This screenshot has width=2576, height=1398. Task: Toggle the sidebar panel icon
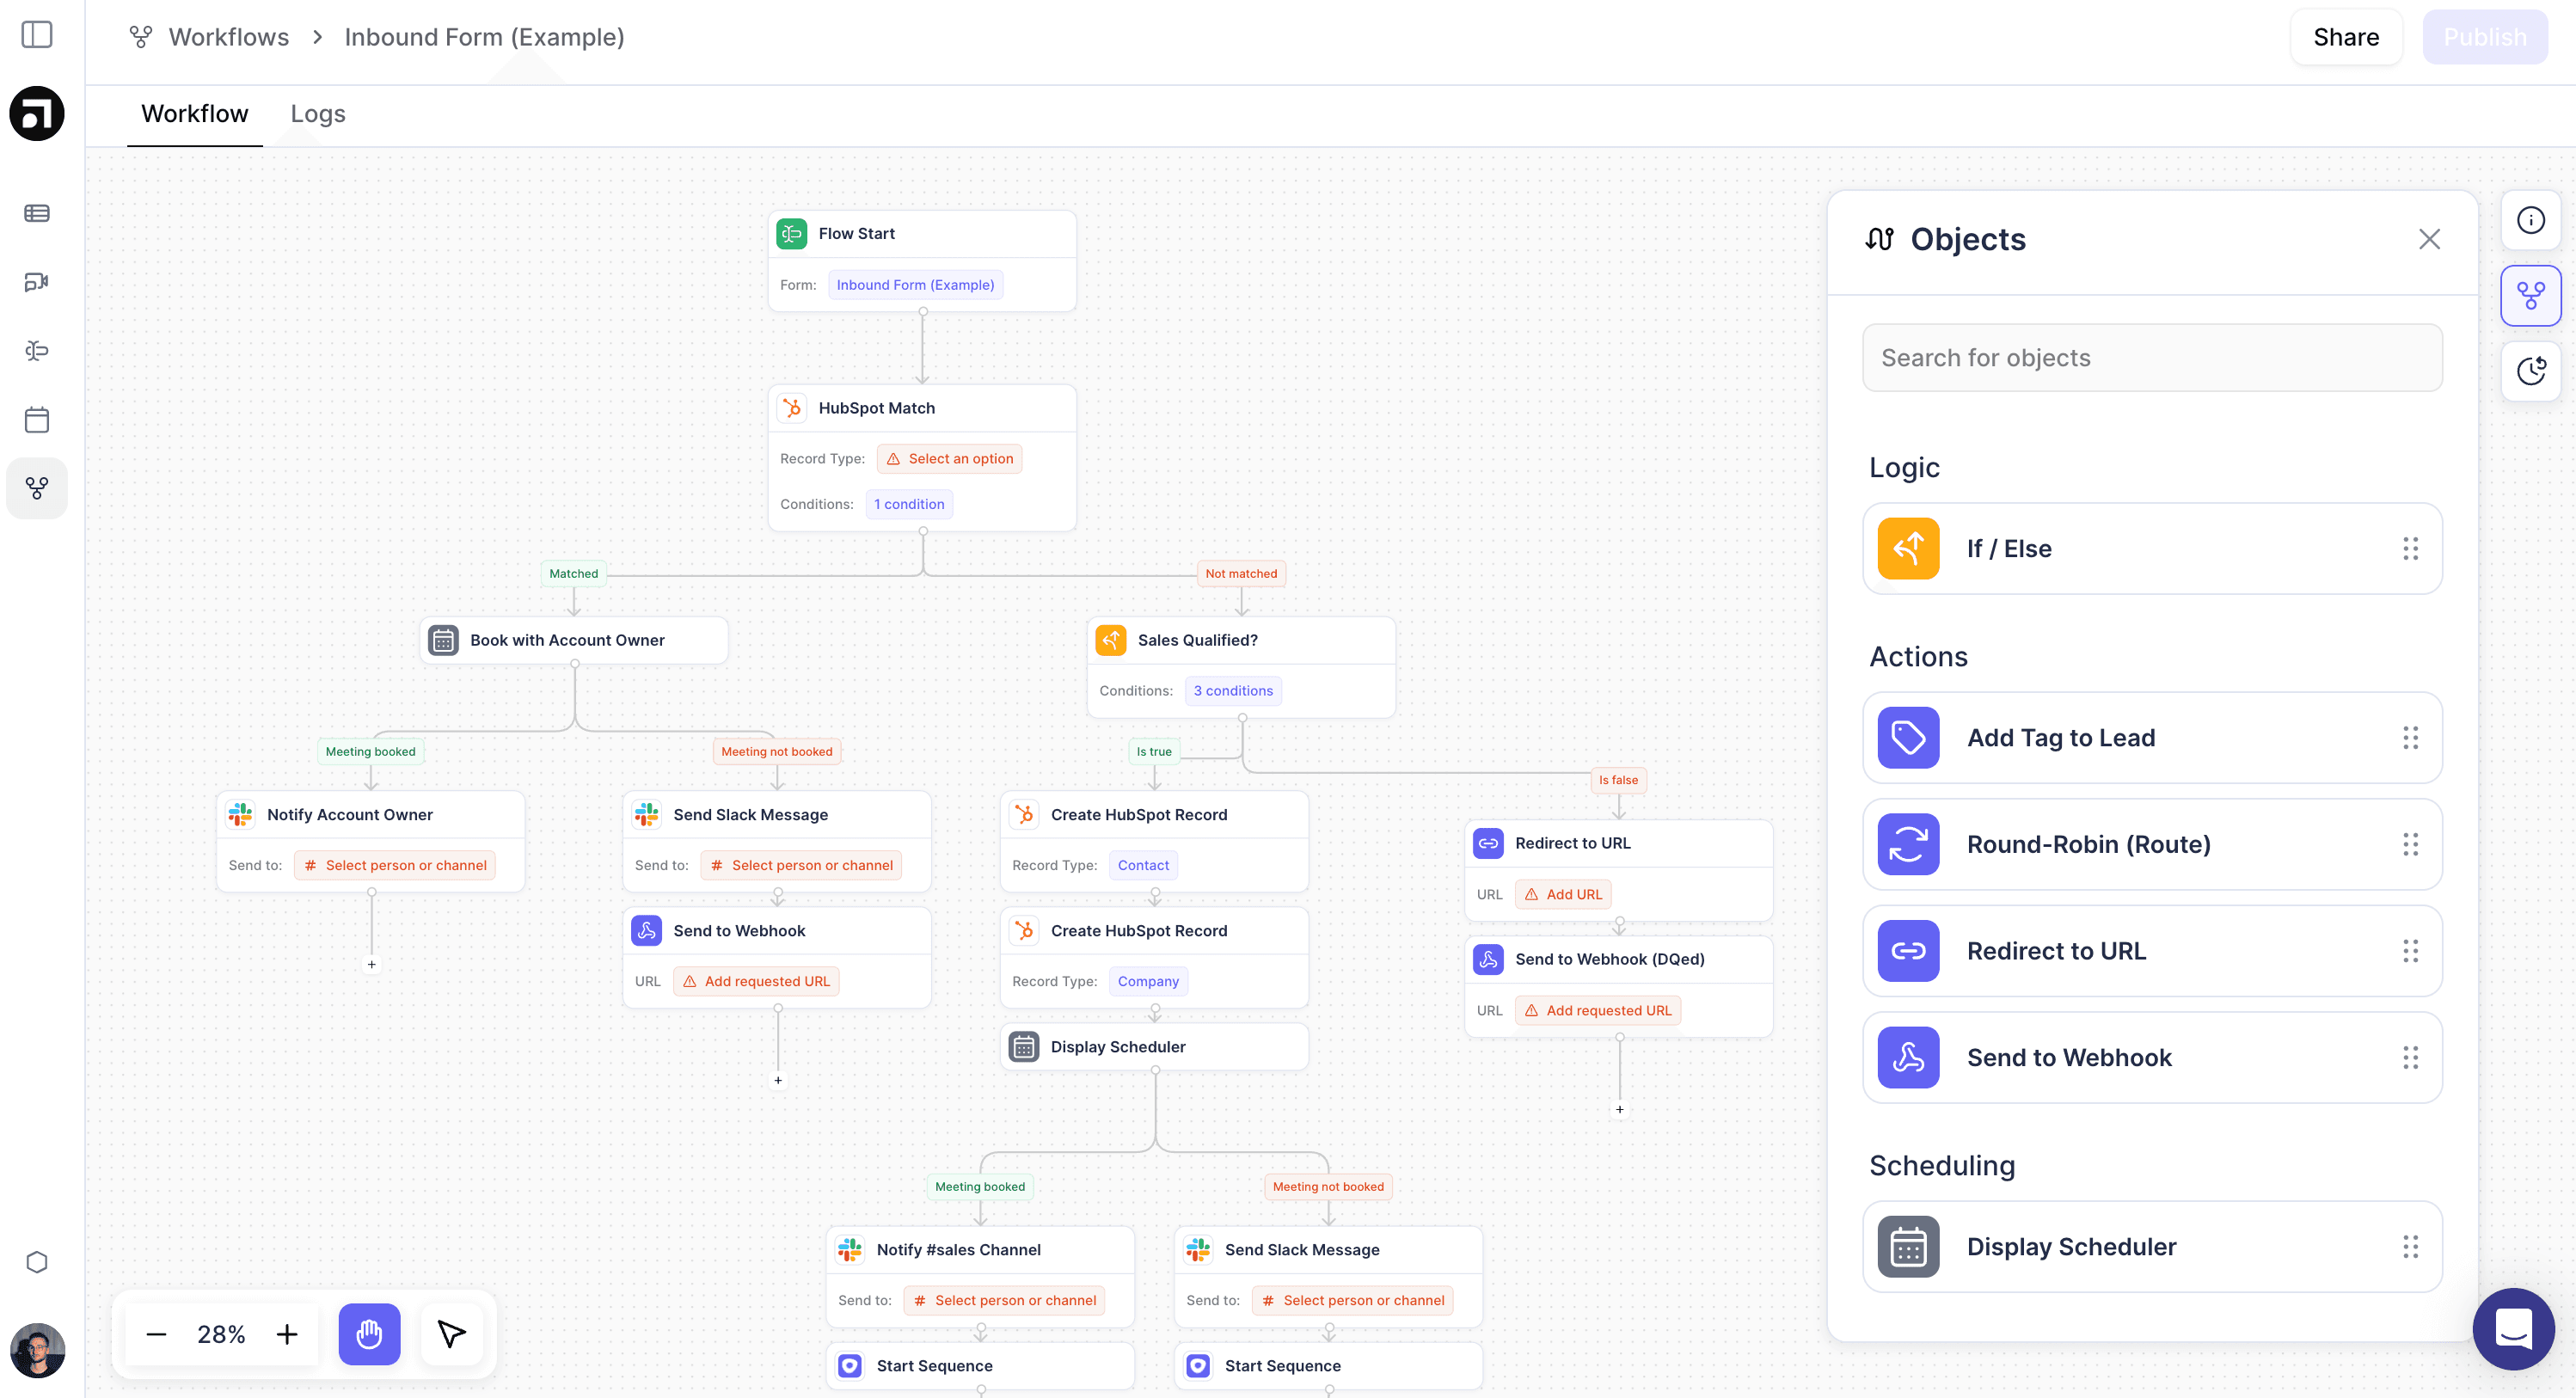[x=37, y=35]
